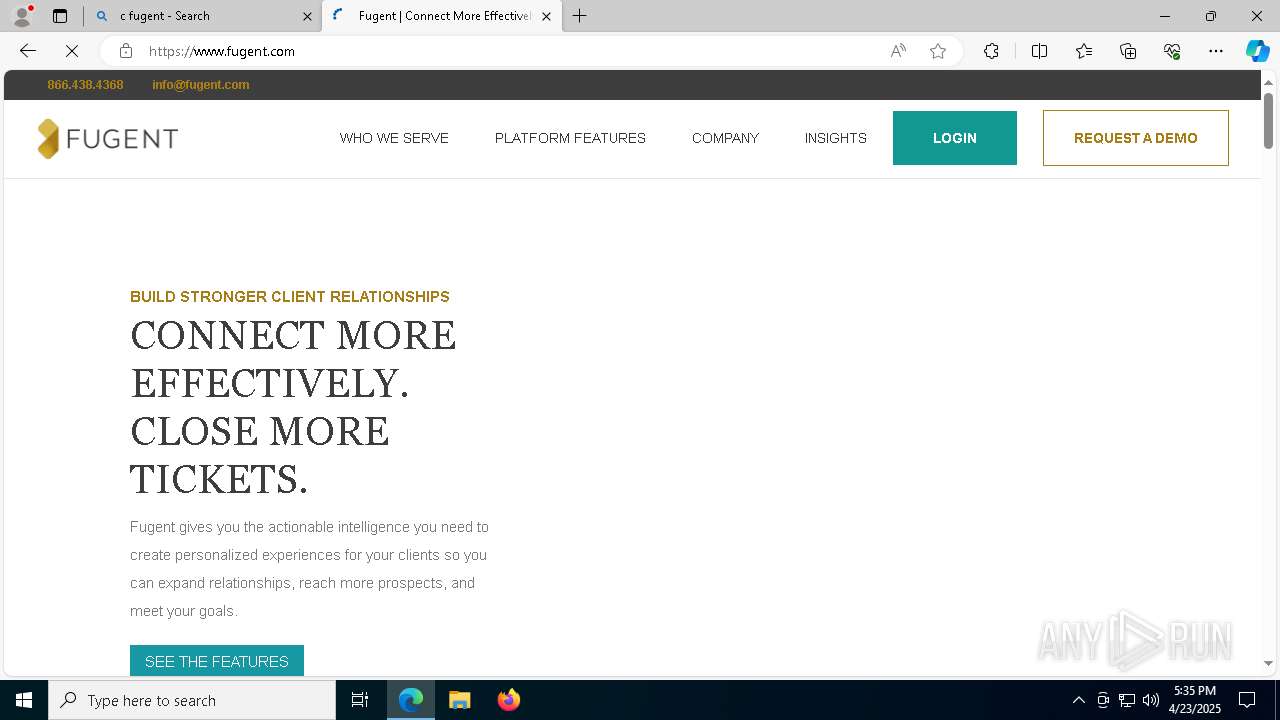Click the address bar URL field

[510, 51]
